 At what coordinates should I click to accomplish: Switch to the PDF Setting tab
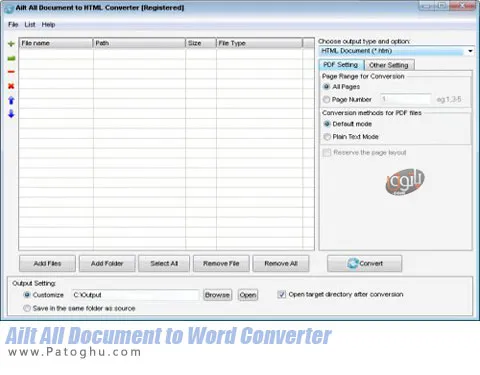[x=341, y=65]
